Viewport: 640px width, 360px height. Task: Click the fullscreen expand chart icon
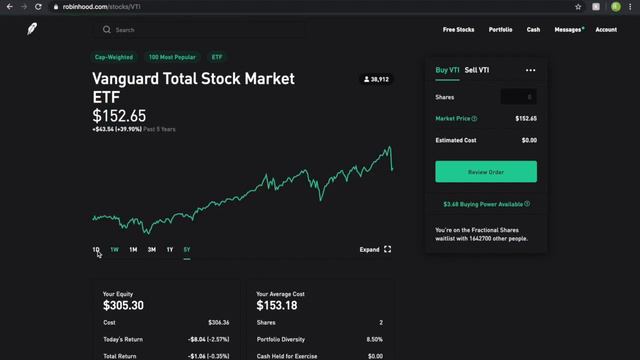[387, 249]
